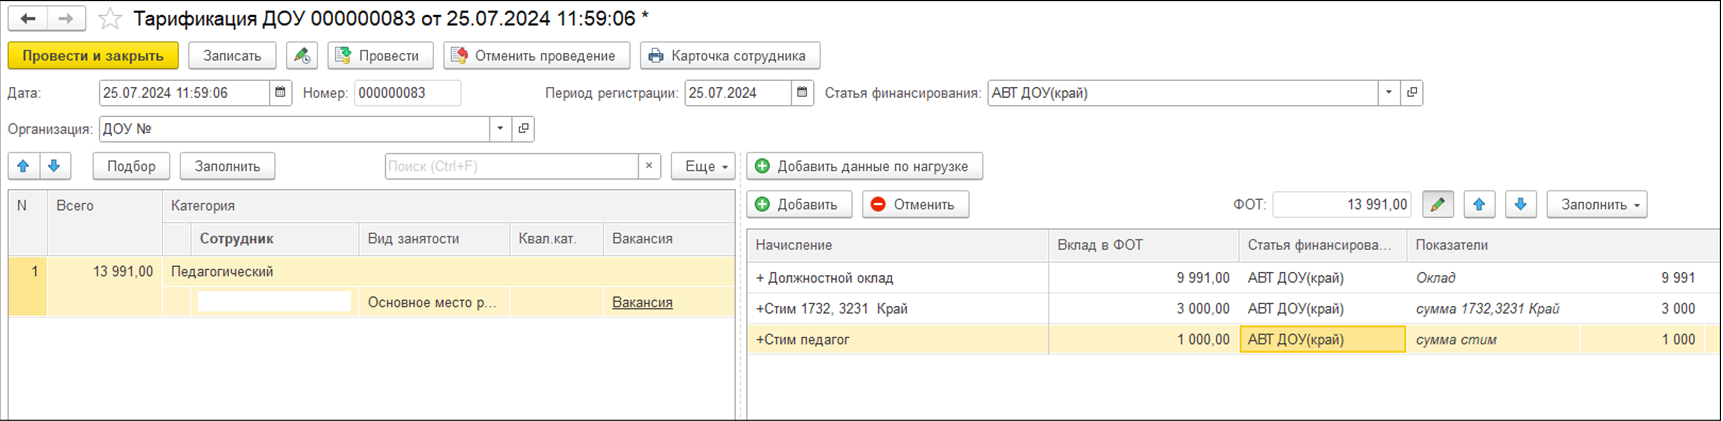Click the green pencil icon next to Записать
This screenshot has height=421, width=1723.
(301, 56)
